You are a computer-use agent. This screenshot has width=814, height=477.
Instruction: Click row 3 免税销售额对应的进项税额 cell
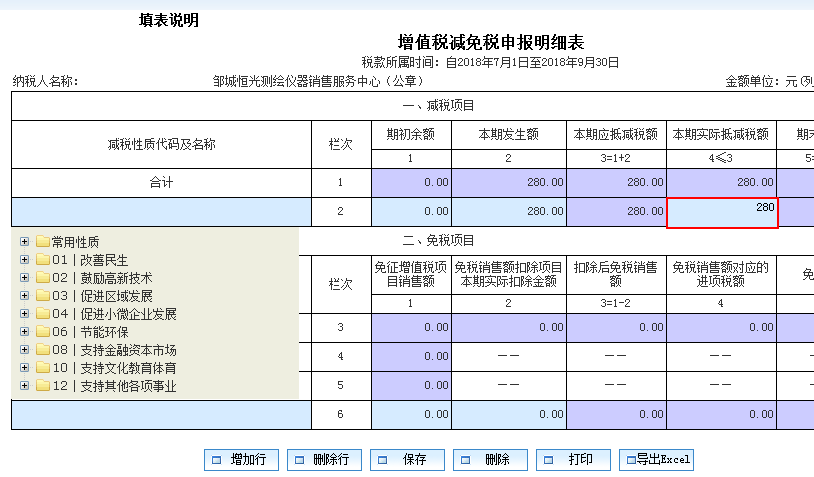coord(722,328)
